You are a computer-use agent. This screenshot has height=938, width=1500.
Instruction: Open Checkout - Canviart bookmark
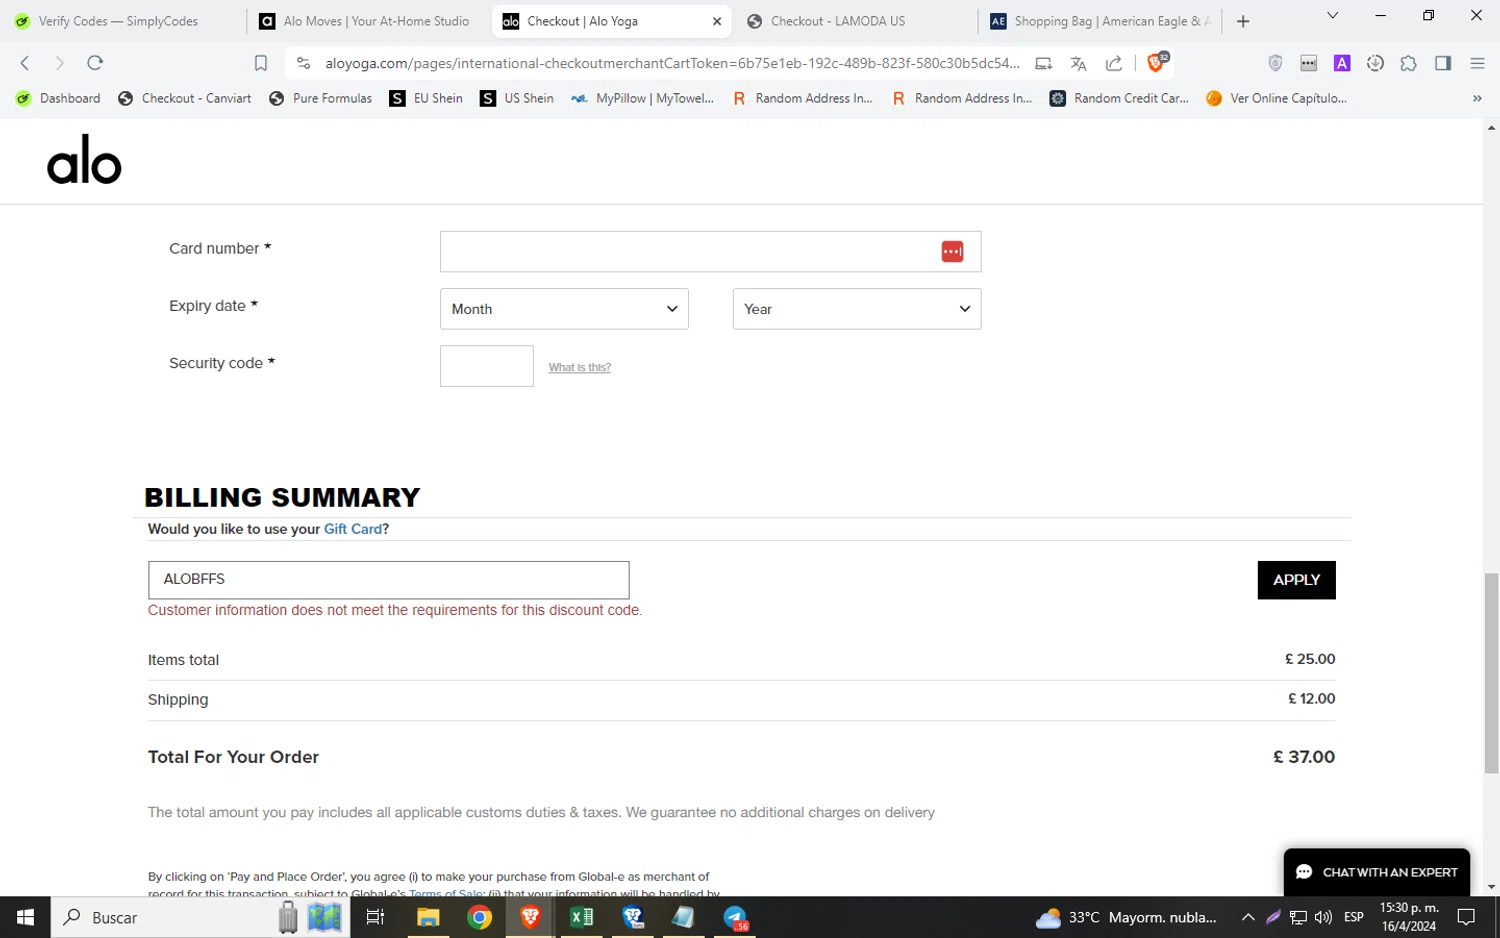pos(185,98)
